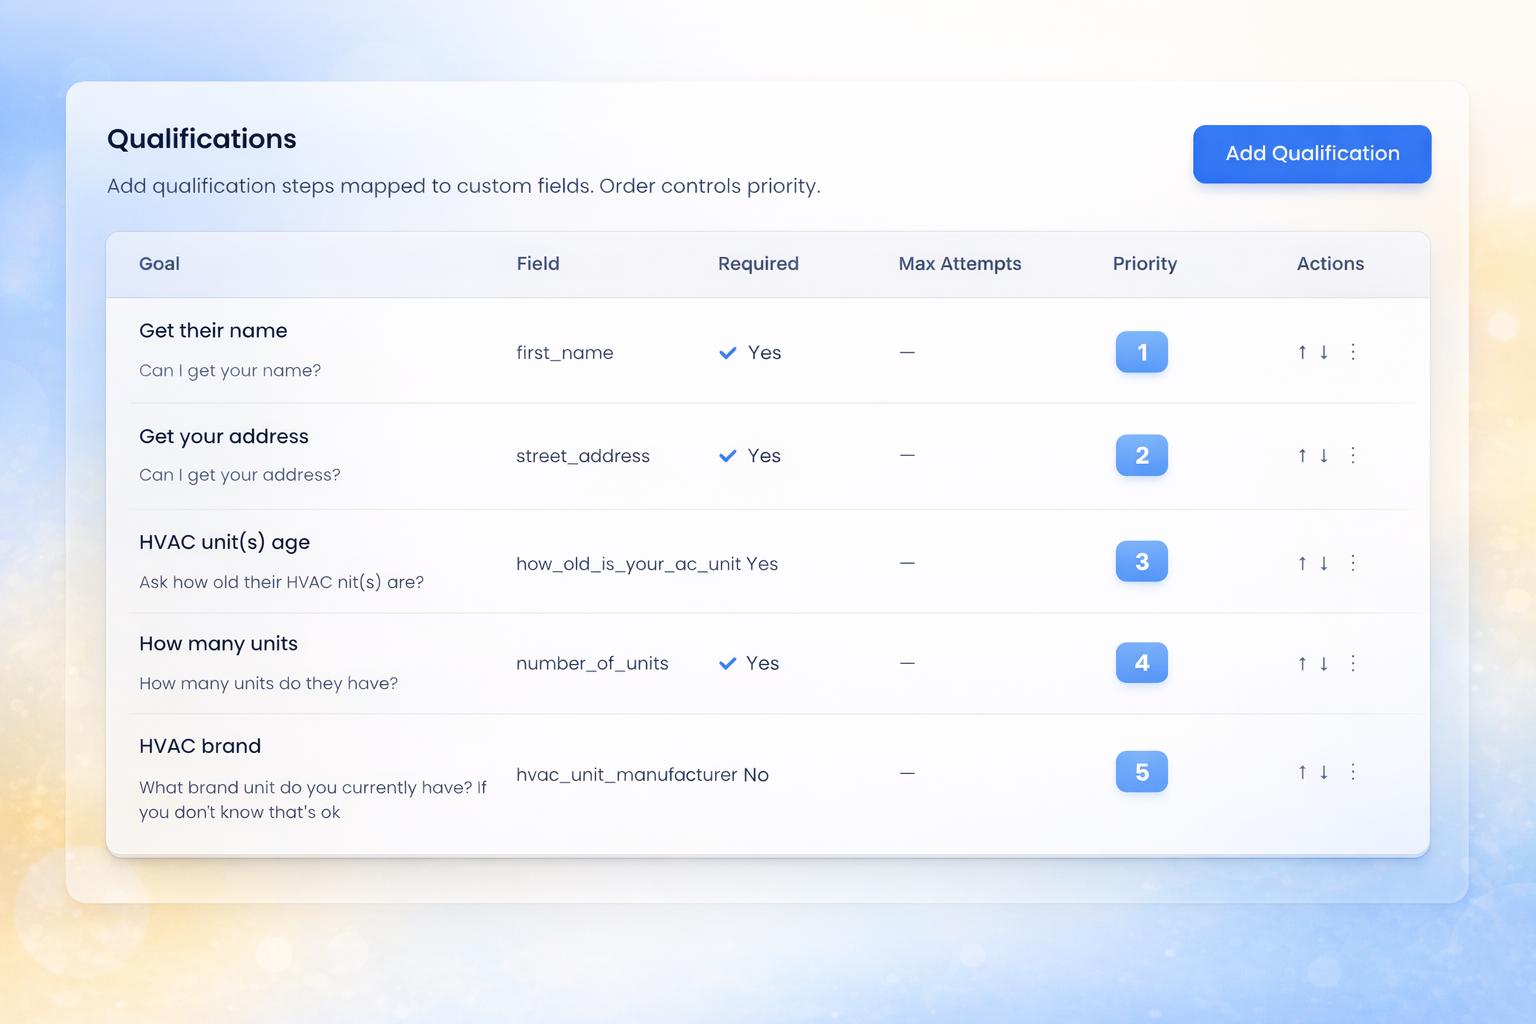Open the actions menu for HVAC unit(s) age

click(x=1353, y=562)
